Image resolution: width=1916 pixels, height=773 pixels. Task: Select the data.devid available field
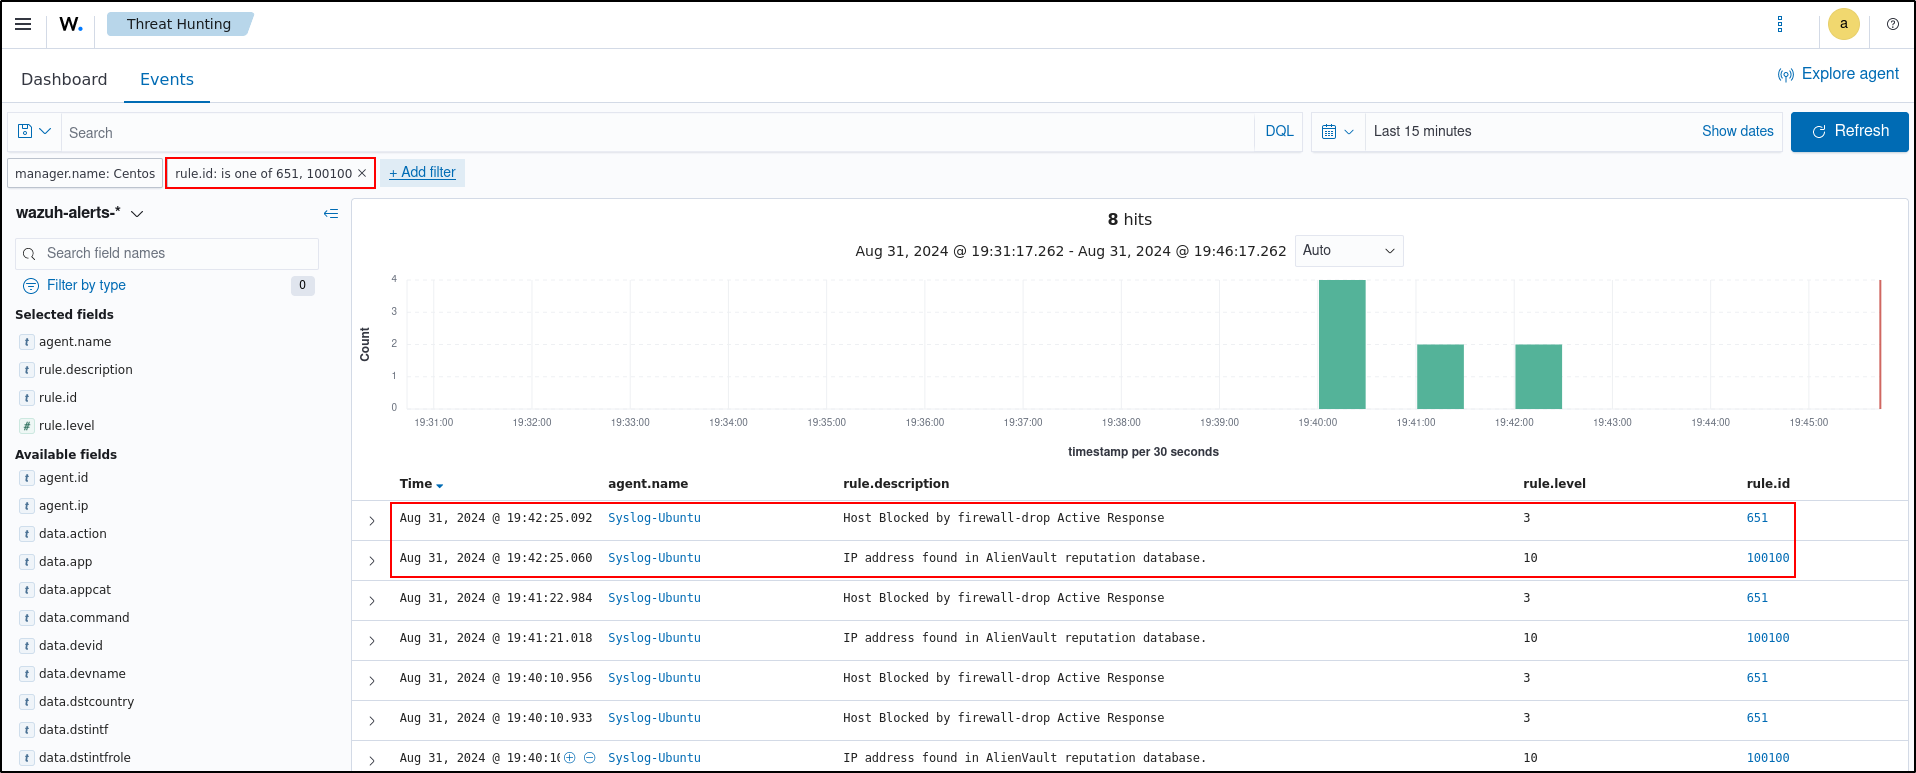pos(71,646)
